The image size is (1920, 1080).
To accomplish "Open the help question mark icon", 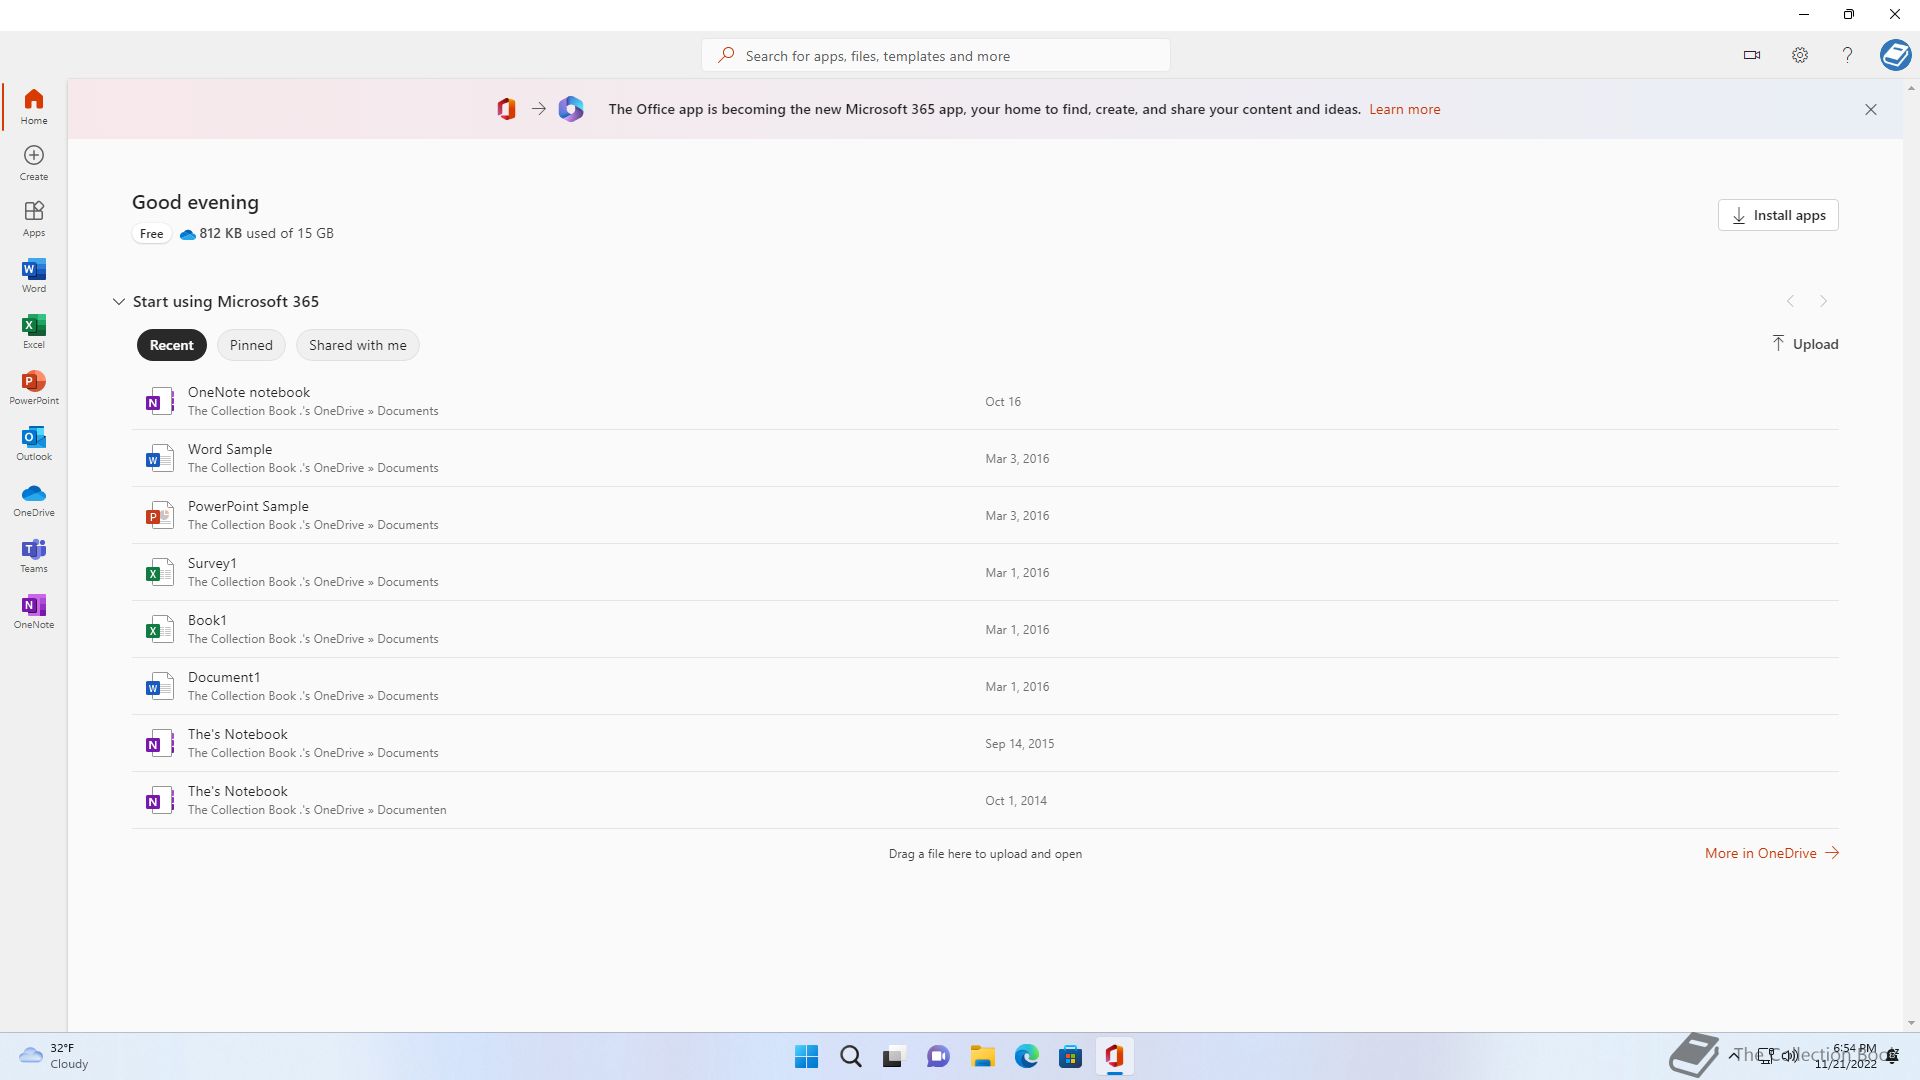I will (1847, 55).
